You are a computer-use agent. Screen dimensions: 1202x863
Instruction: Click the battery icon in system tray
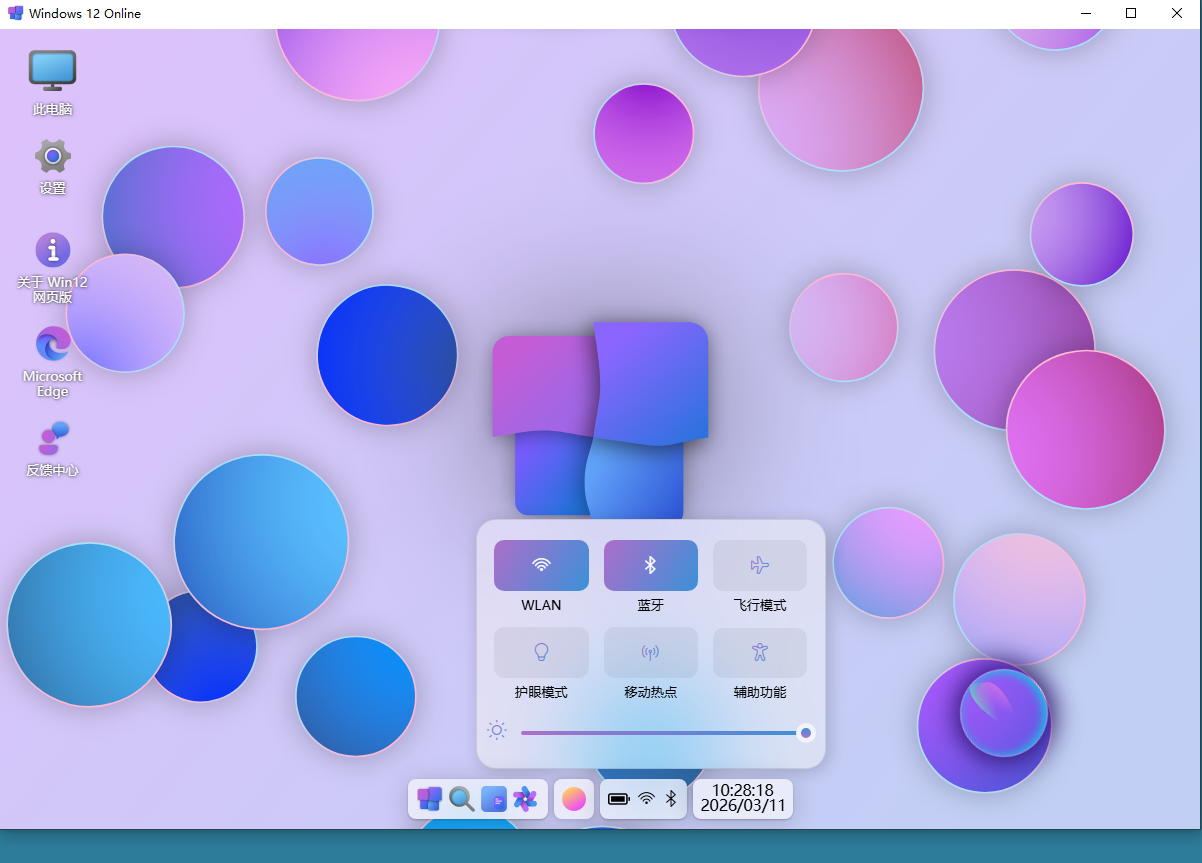[x=619, y=798]
